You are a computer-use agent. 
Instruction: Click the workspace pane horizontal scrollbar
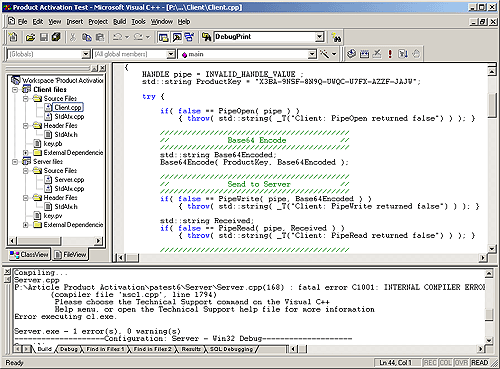[56, 241]
